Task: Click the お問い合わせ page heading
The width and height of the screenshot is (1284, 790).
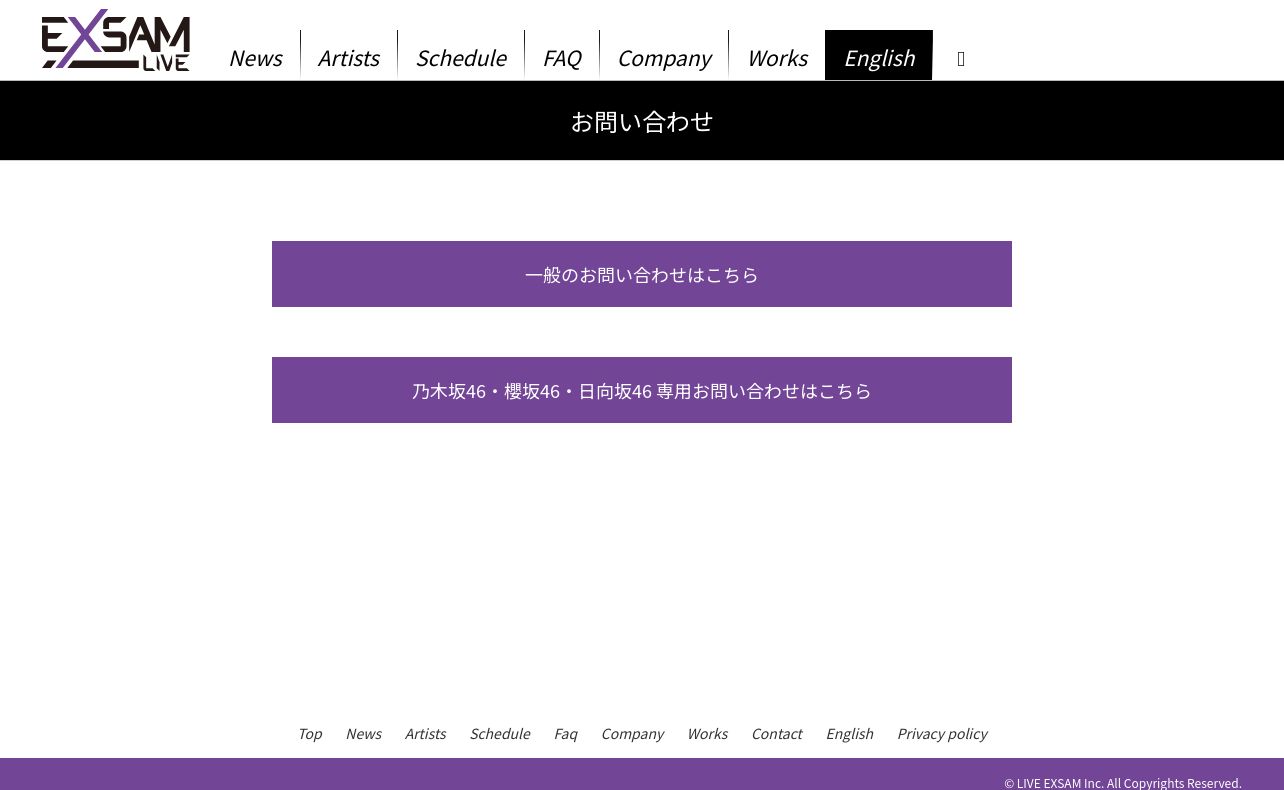Action: (642, 121)
